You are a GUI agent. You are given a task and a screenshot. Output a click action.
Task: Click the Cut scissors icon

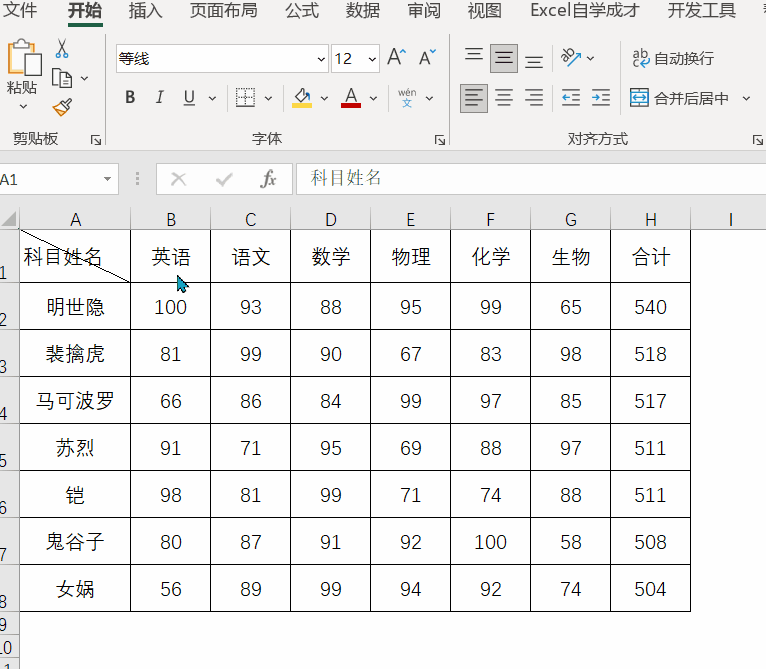coord(62,49)
